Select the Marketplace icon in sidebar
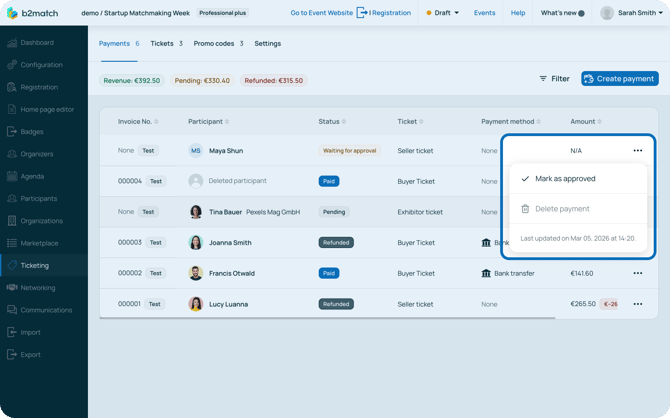Image resolution: width=670 pixels, height=418 pixels. click(x=12, y=243)
